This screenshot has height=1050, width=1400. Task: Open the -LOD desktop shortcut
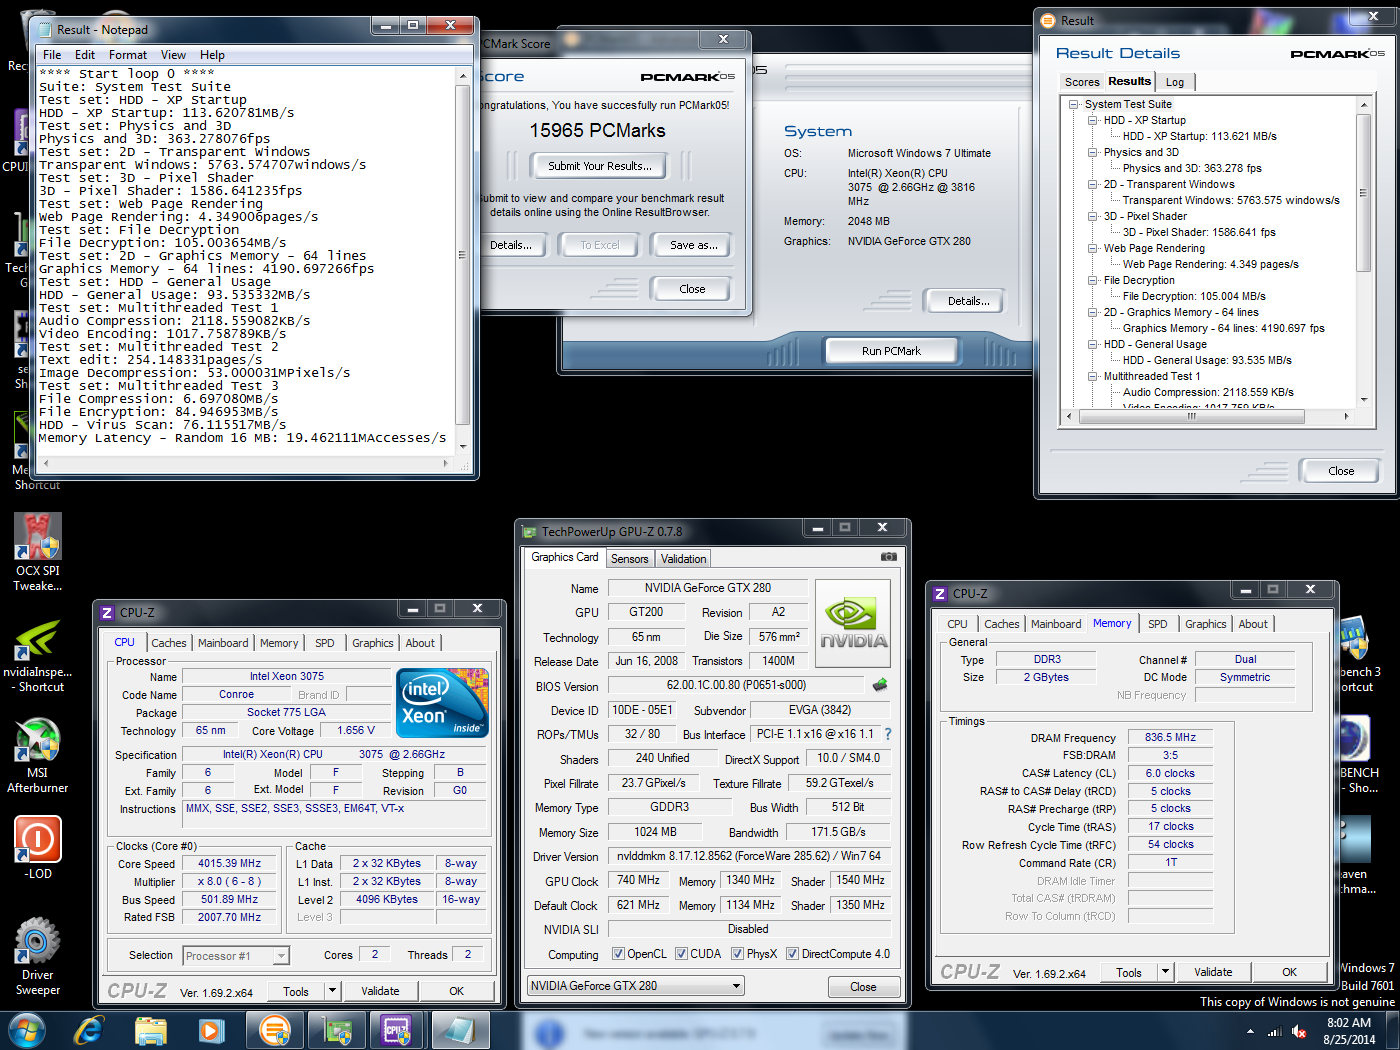click(38, 847)
